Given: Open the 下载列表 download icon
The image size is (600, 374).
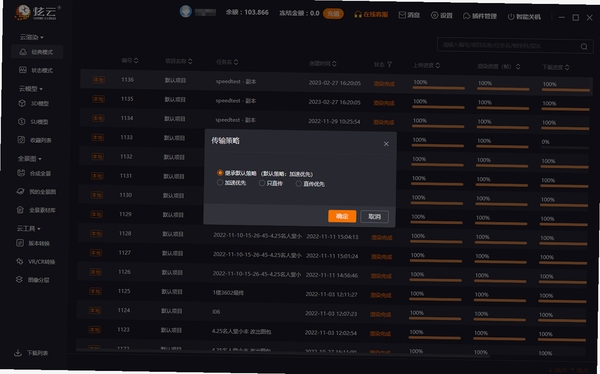Looking at the screenshot, I should click(x=18, y=353).
